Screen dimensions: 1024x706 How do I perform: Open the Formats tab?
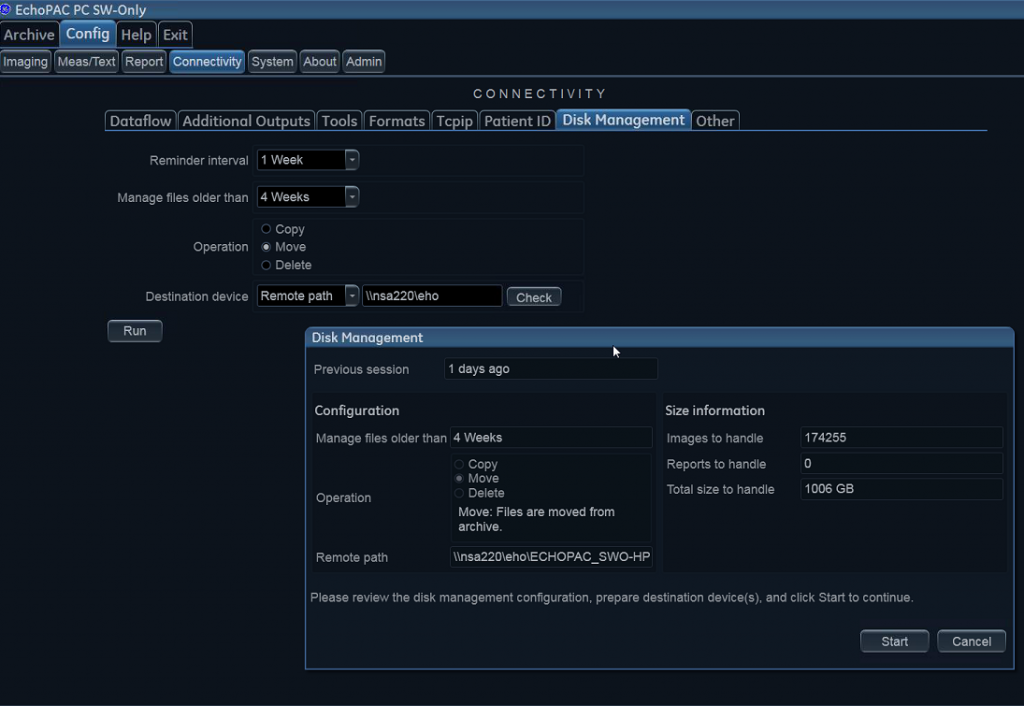click(397, 121)
